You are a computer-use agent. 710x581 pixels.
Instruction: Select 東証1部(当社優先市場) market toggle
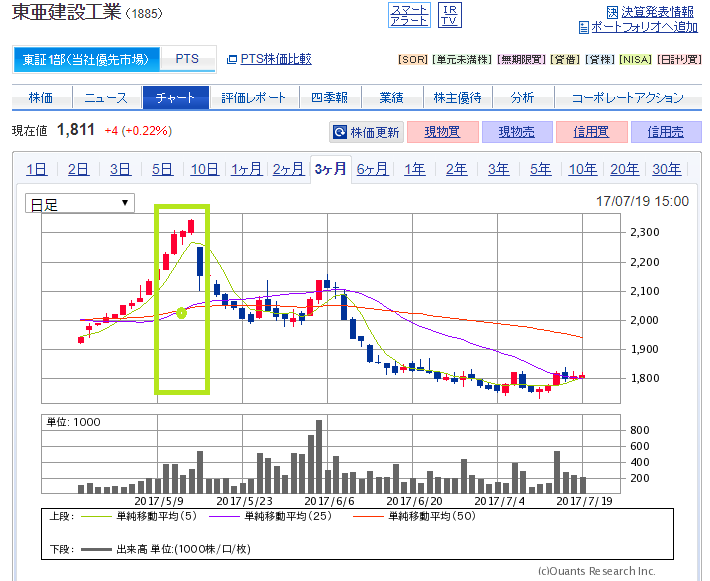[86, 59]
